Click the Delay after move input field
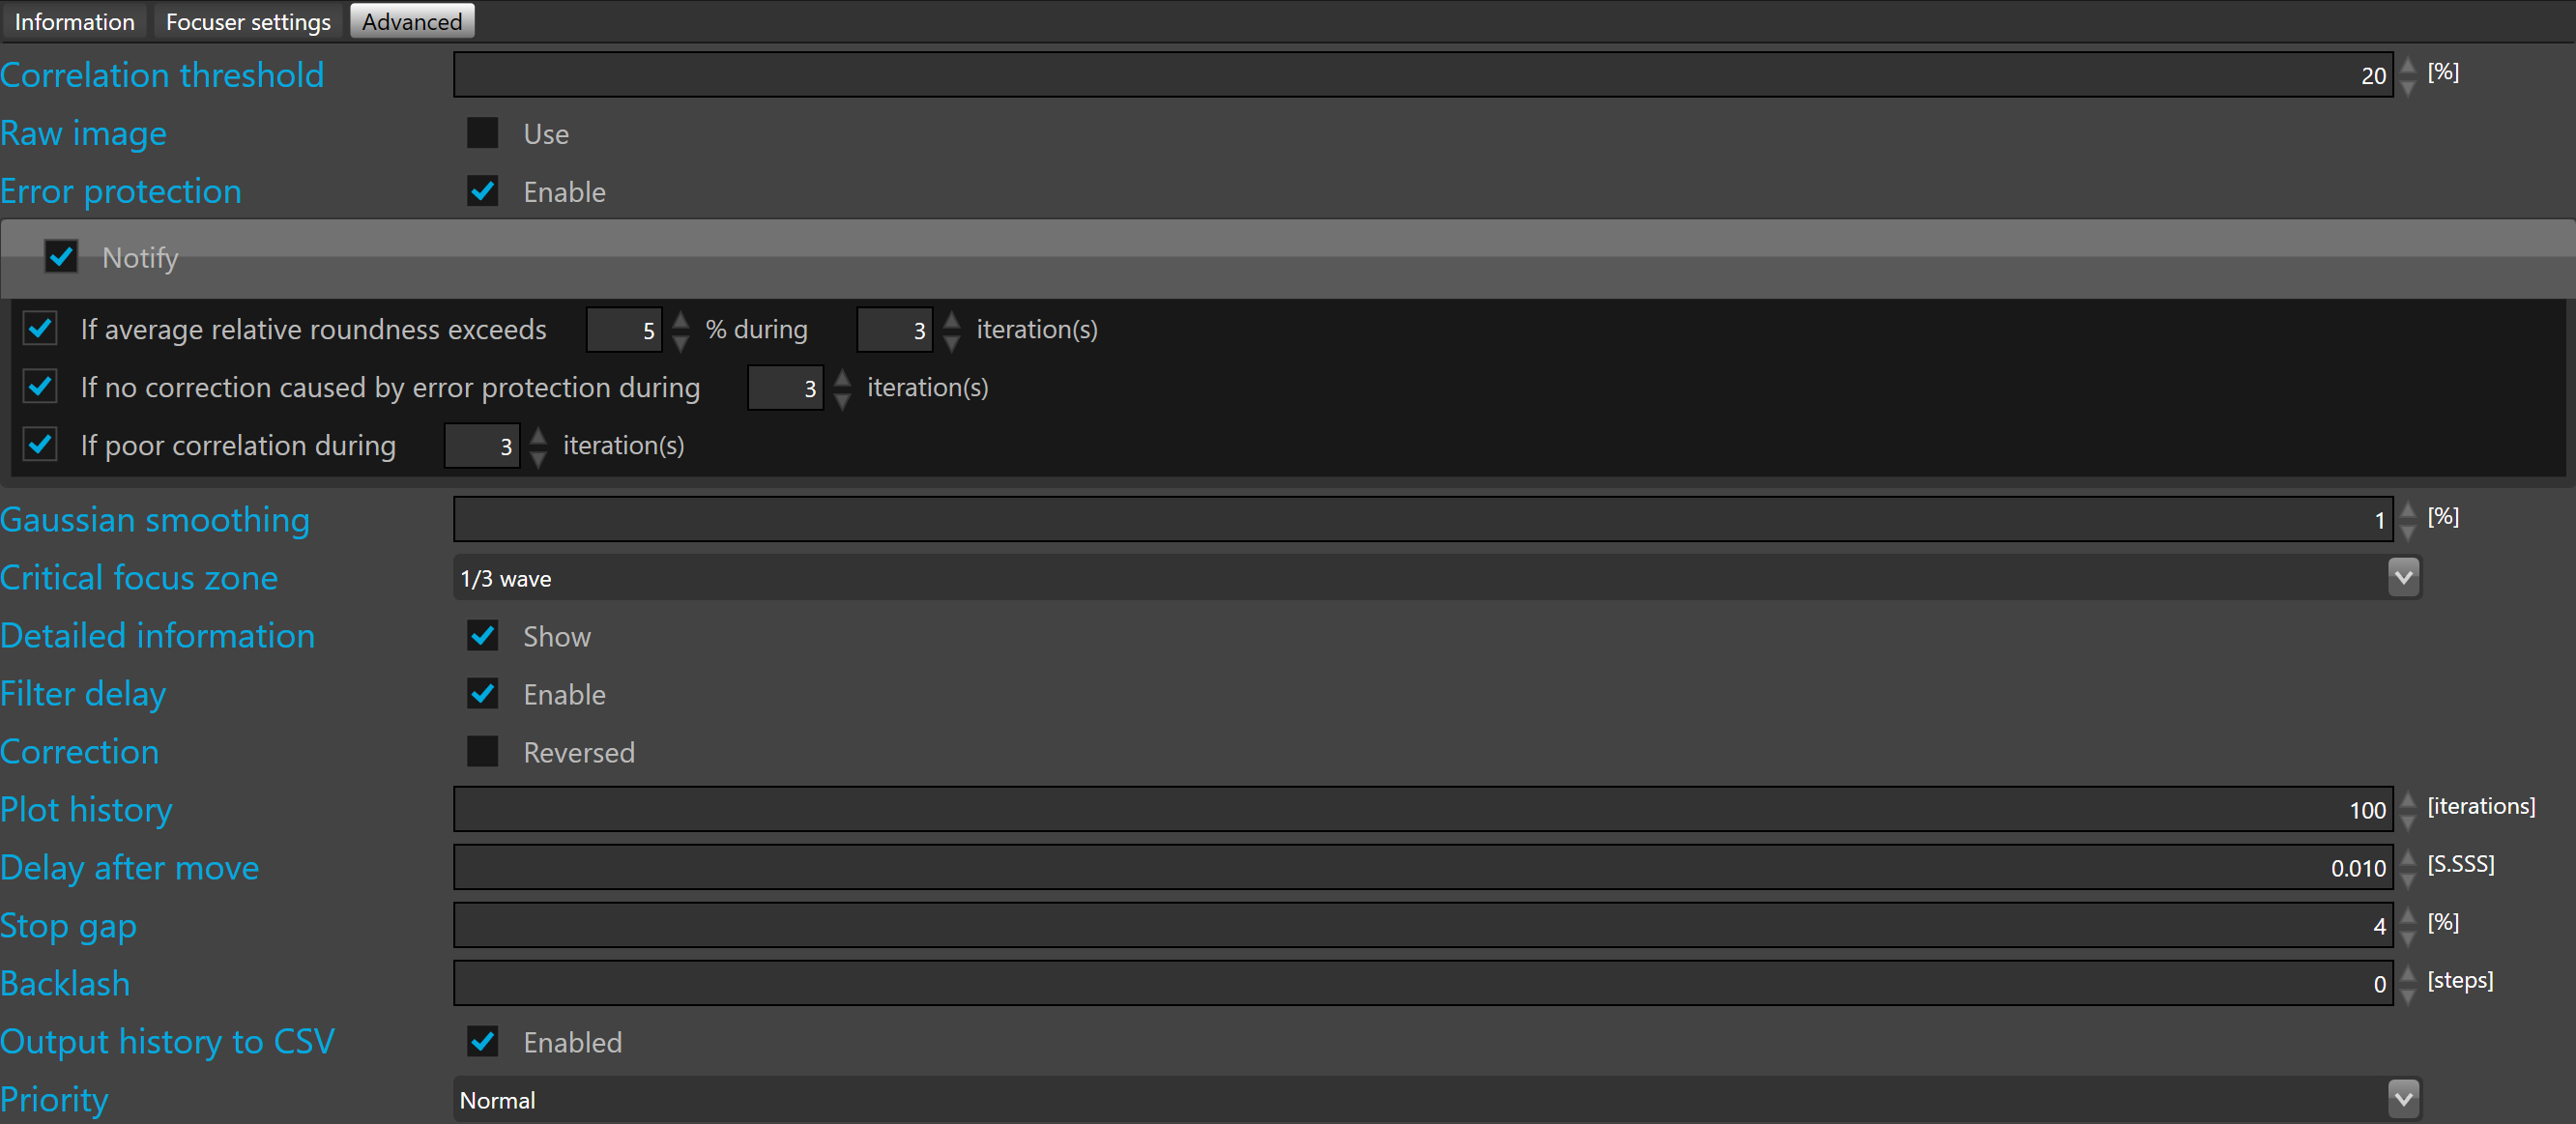This screenshot has width=2576, height=1124. click(1400, 867)
